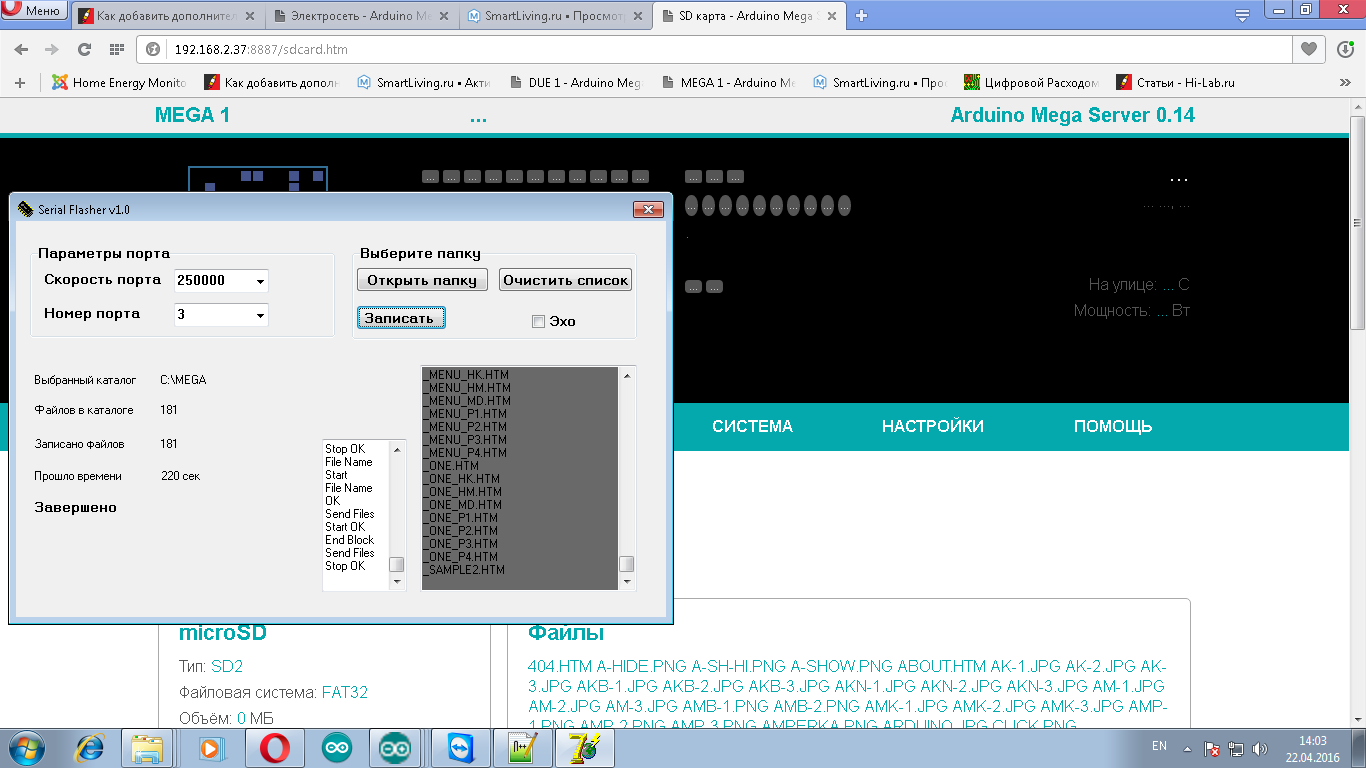The height and width of the screenshot is (768, 1366).
Task: Select _MENU_HK.HTM in the file list
Action: click(466, 375)
